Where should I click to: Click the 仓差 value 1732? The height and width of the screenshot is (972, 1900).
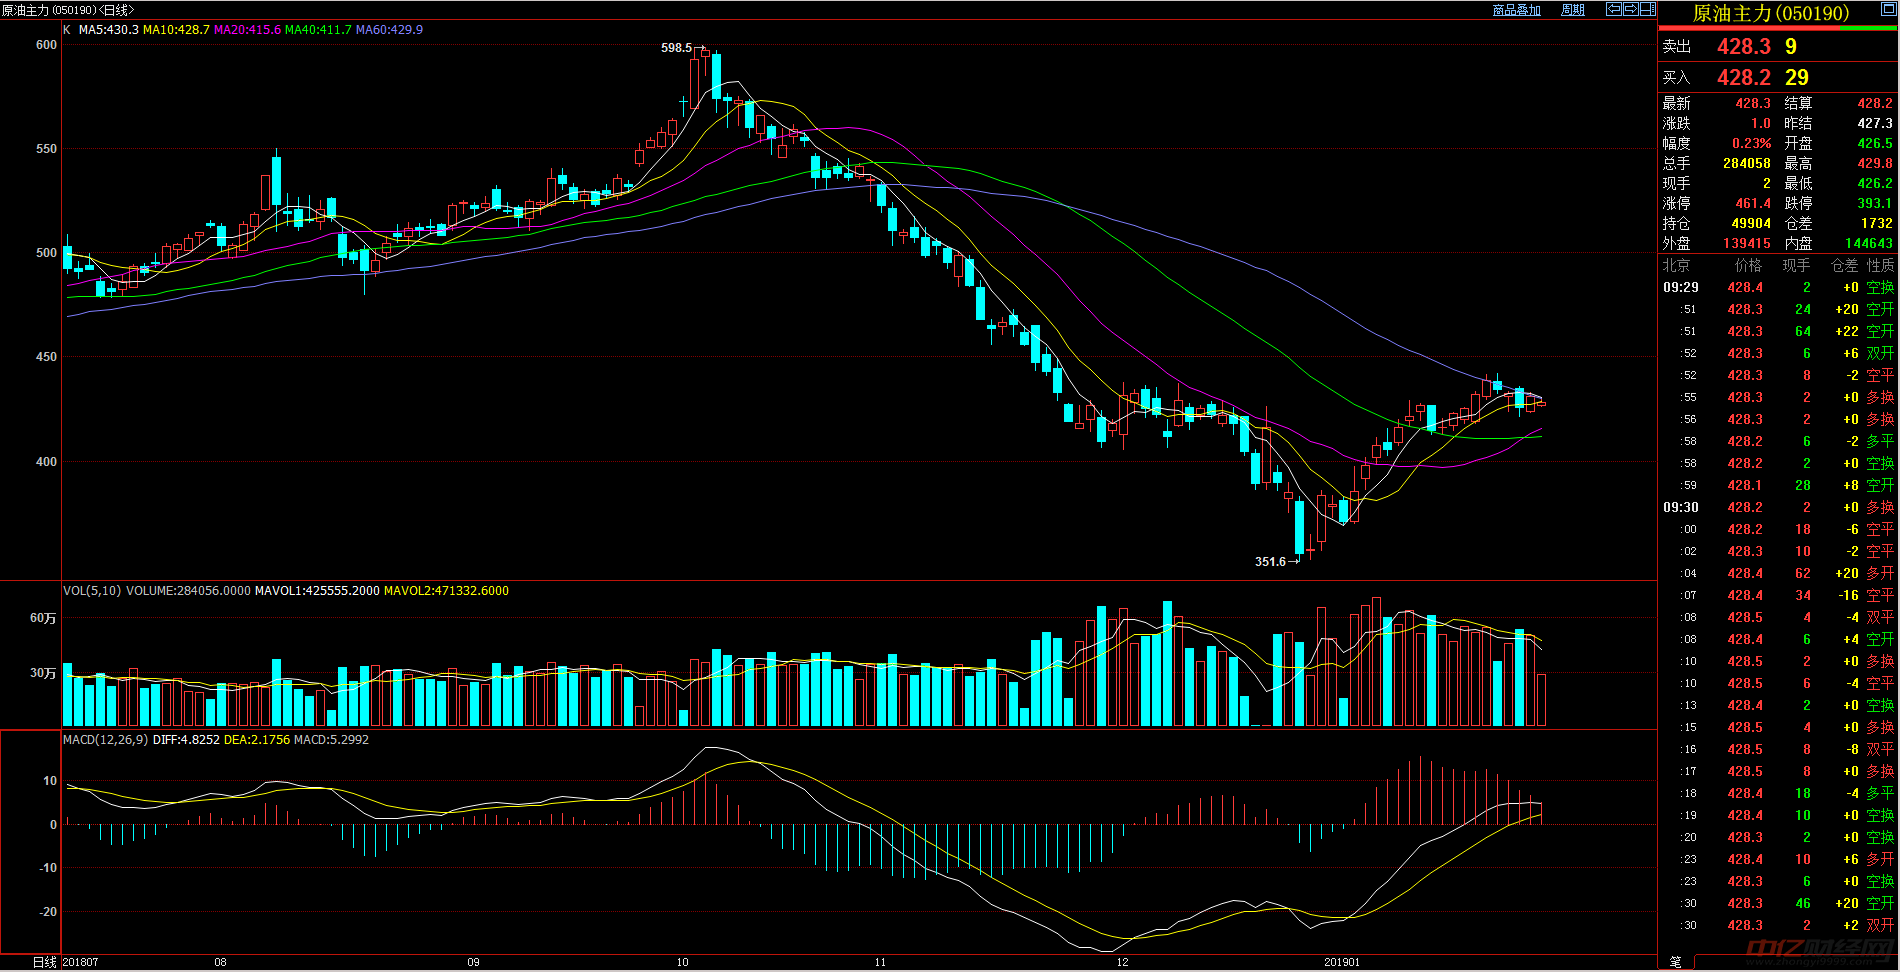[1876, 223]
